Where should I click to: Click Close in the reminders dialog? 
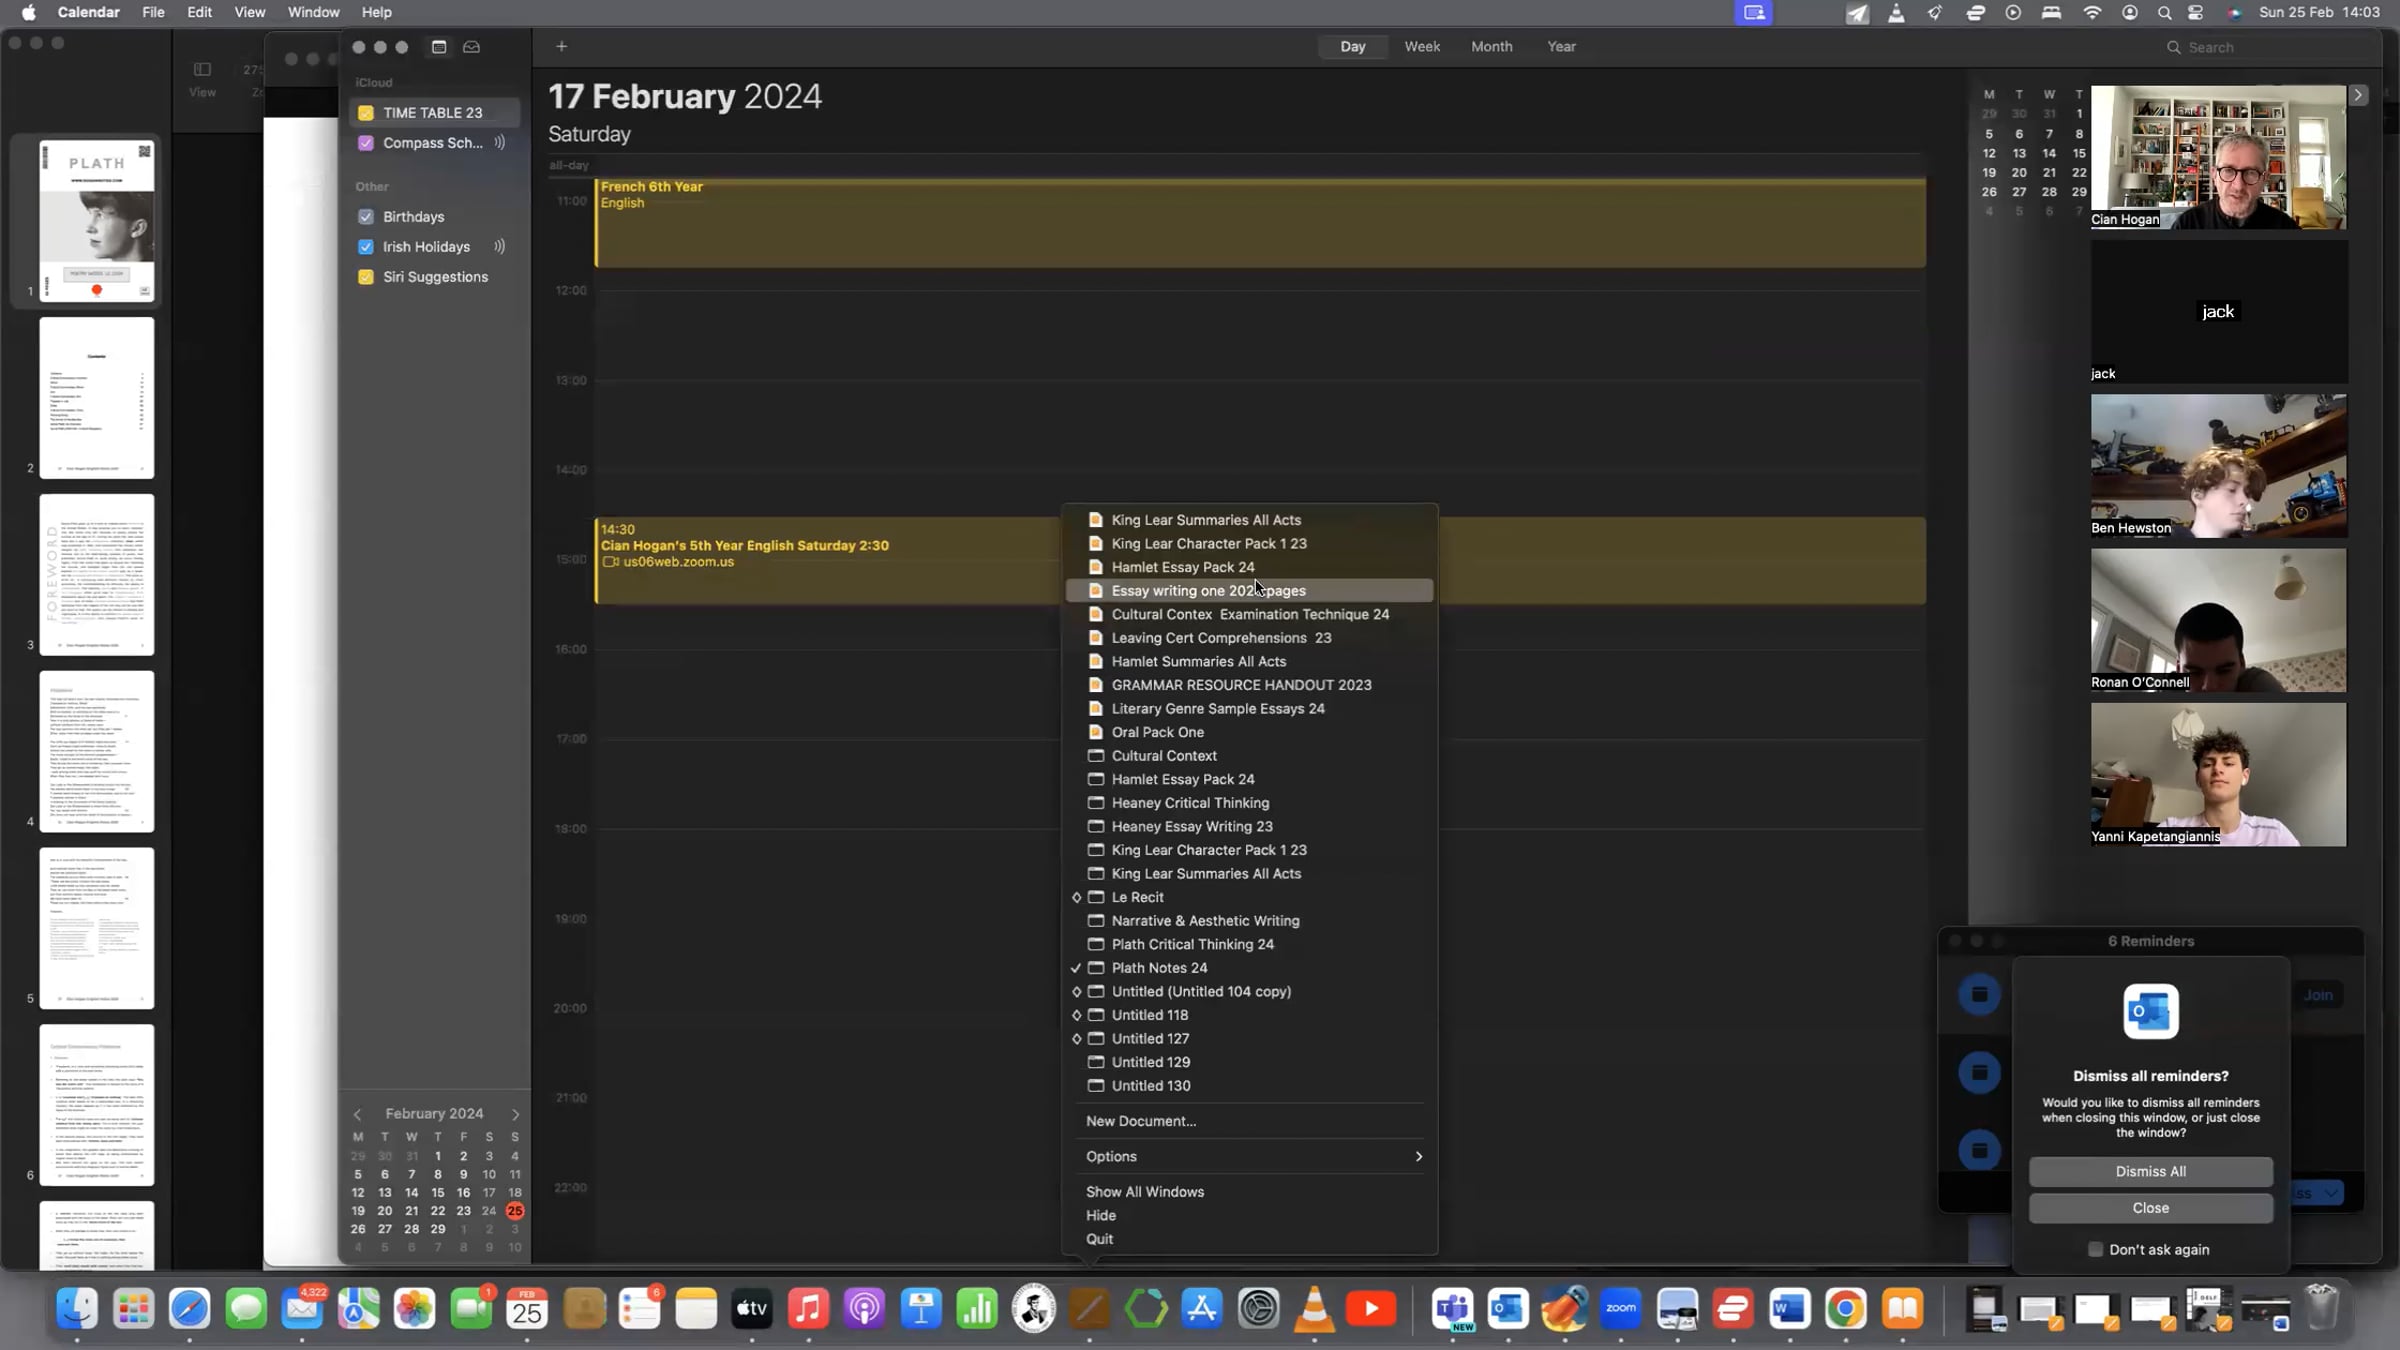pos(2150,1208)
